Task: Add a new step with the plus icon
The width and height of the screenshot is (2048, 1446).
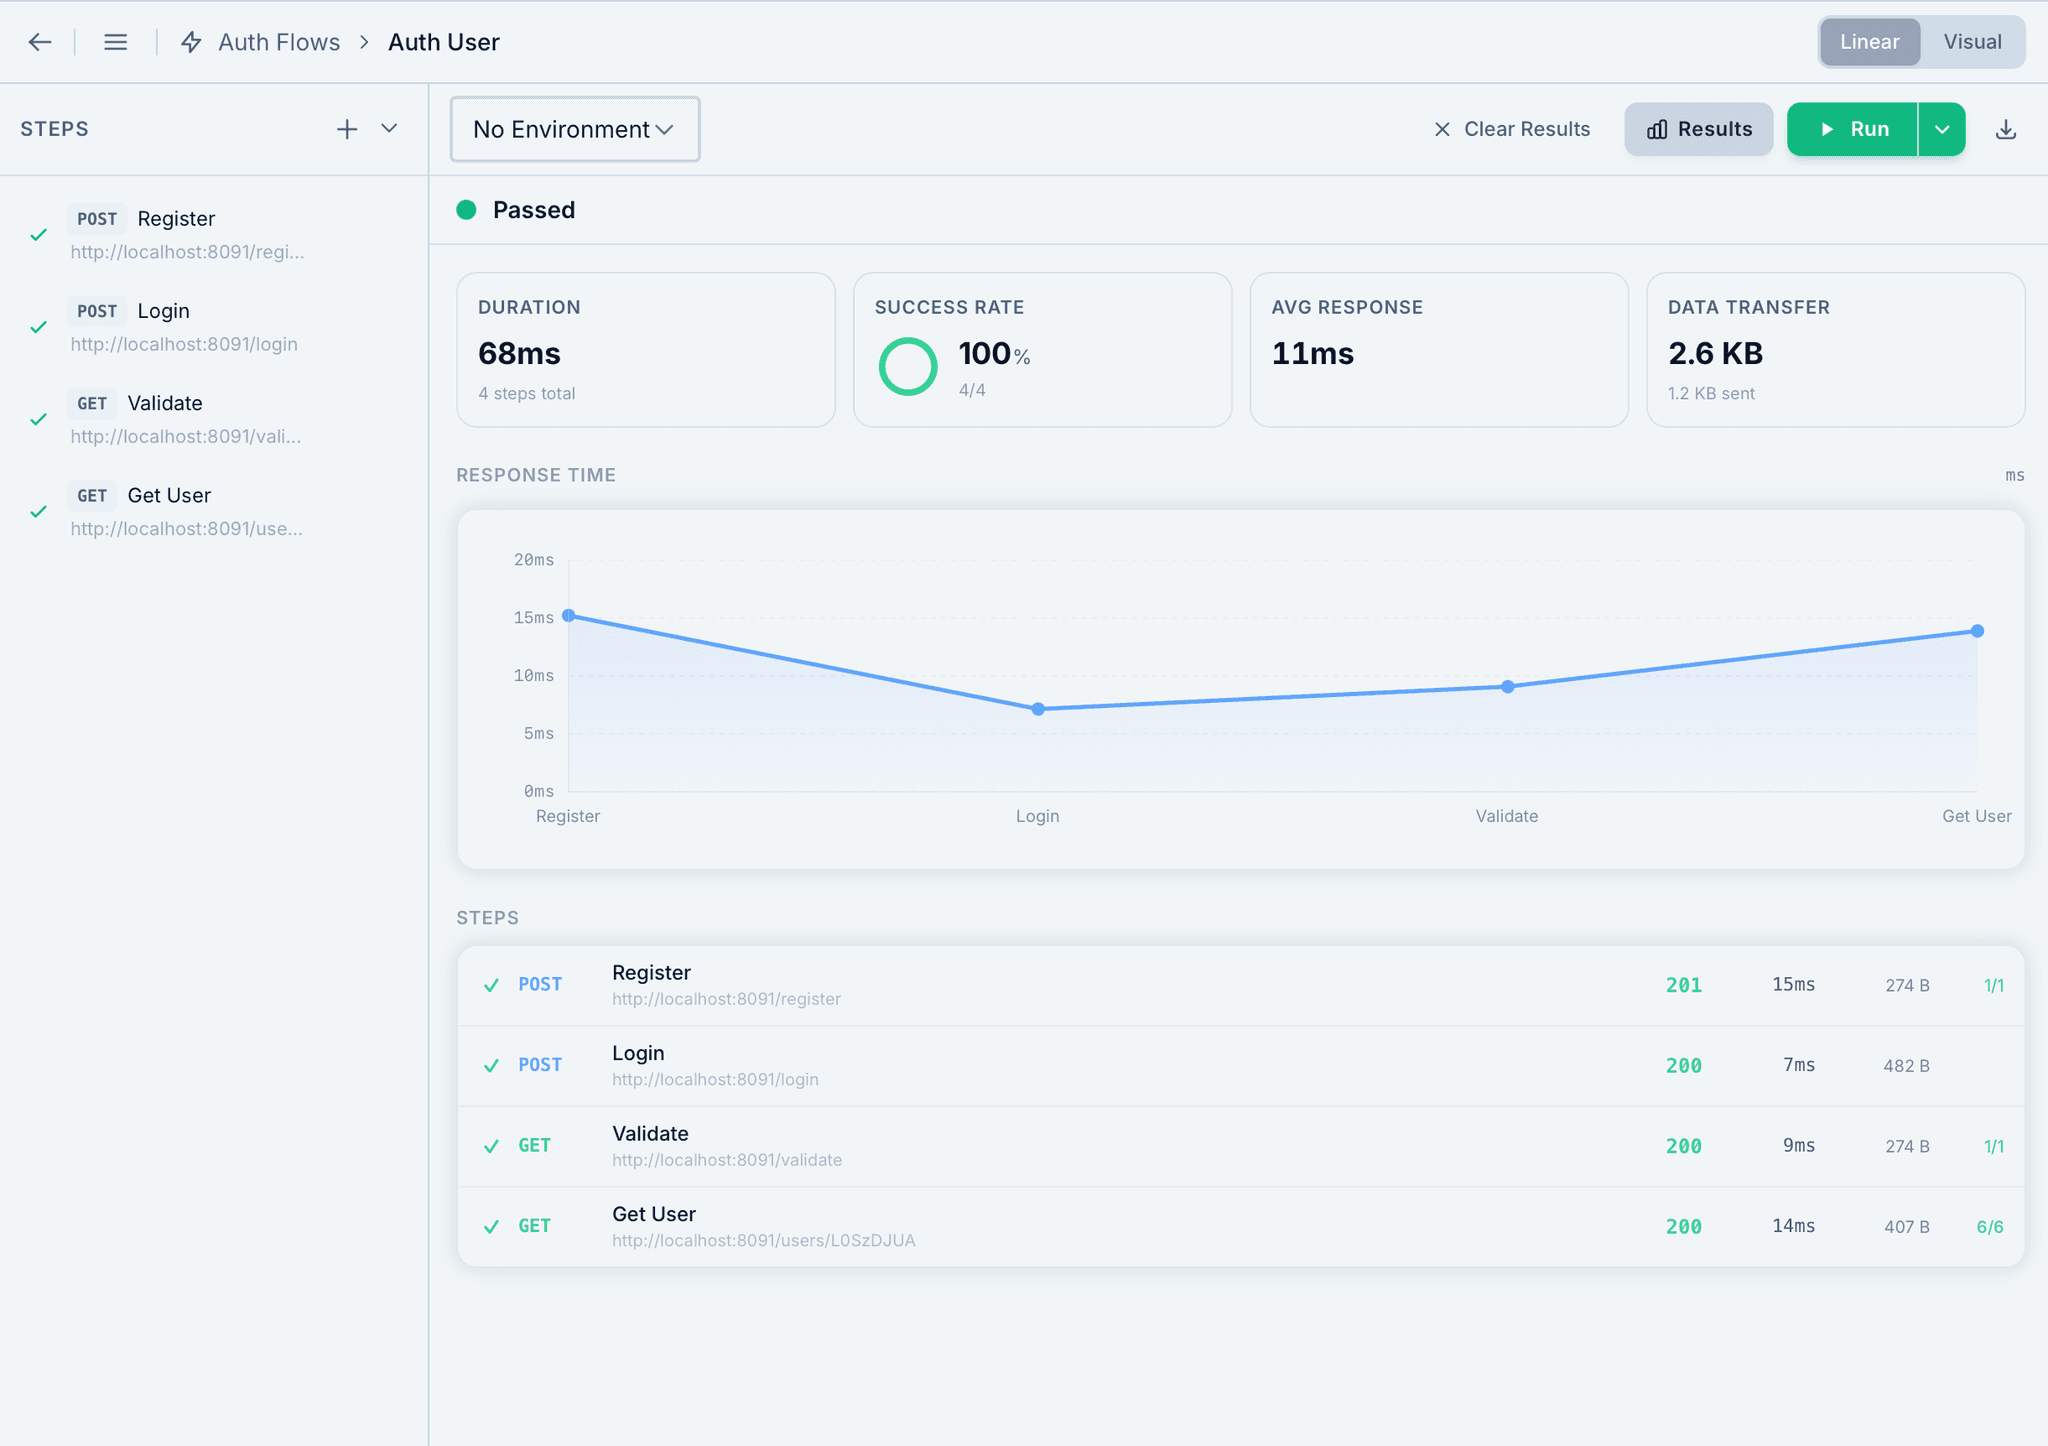Action: click(x=346, y=128)
